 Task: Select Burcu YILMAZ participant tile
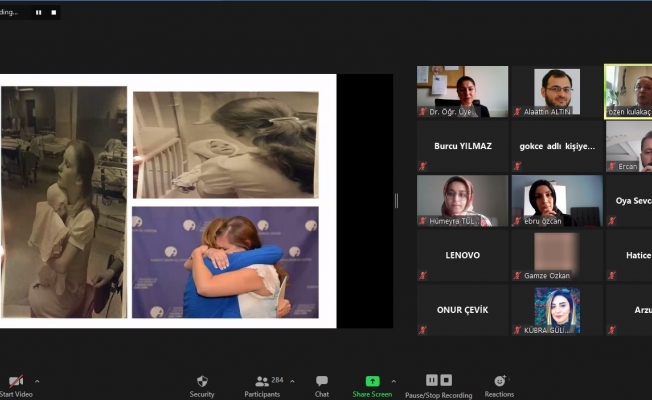point(462,146)
